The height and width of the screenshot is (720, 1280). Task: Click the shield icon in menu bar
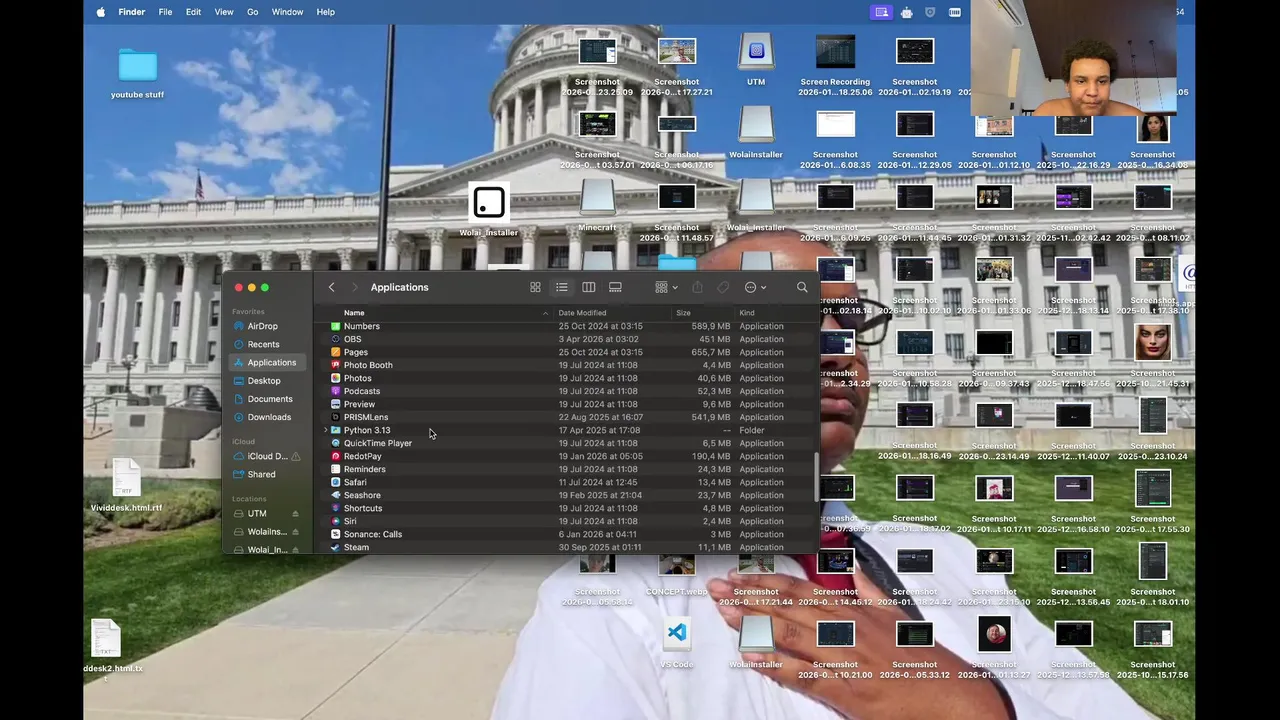pyautogui.click(x=930, y=12)
